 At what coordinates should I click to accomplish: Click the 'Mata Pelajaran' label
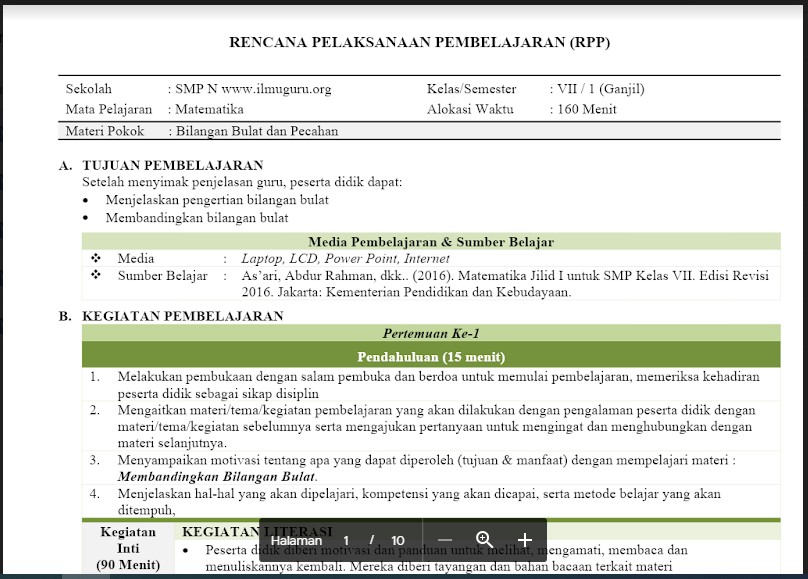click(109, 109)
